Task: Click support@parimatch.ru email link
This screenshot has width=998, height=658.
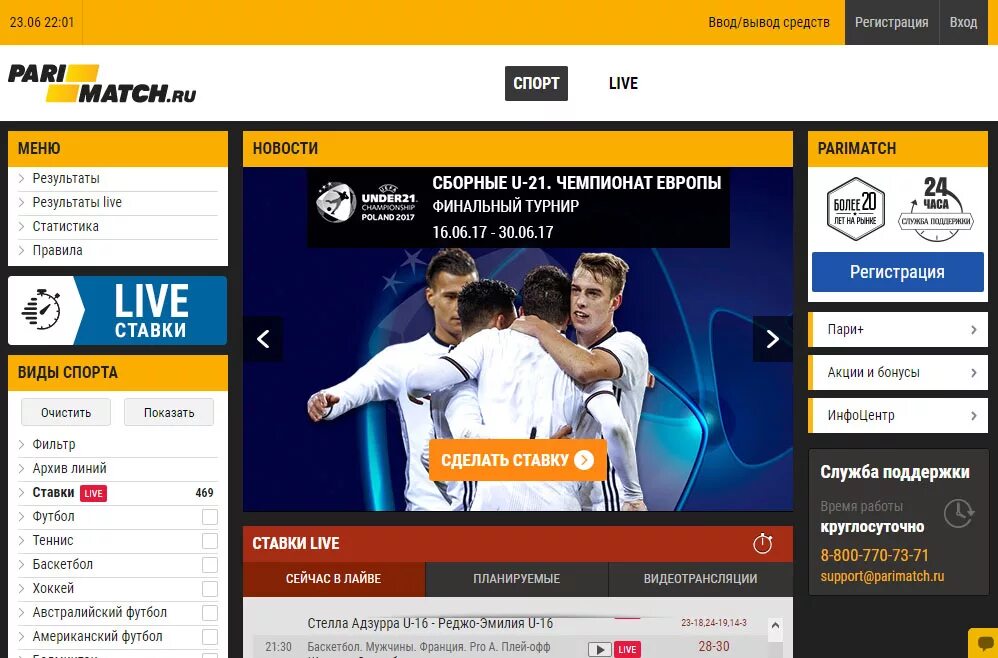Action: click(x=882, y=577)
